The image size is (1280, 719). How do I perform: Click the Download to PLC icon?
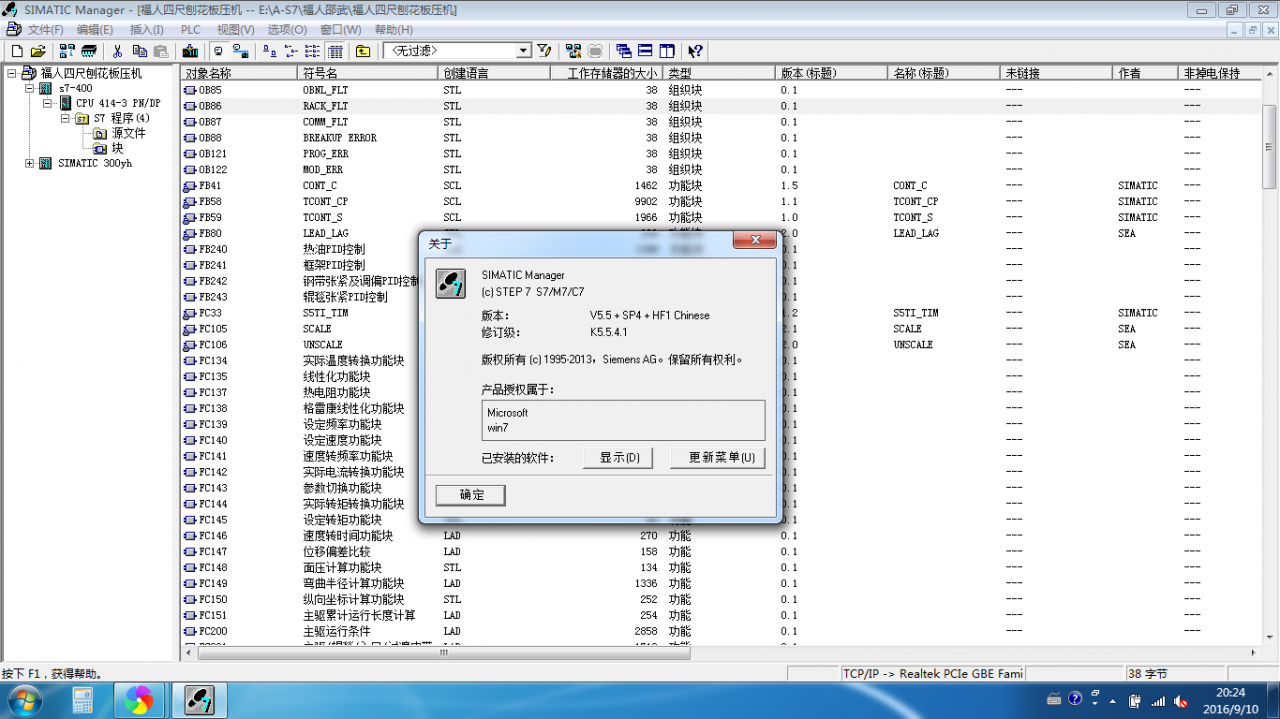[x=190, y=50]
